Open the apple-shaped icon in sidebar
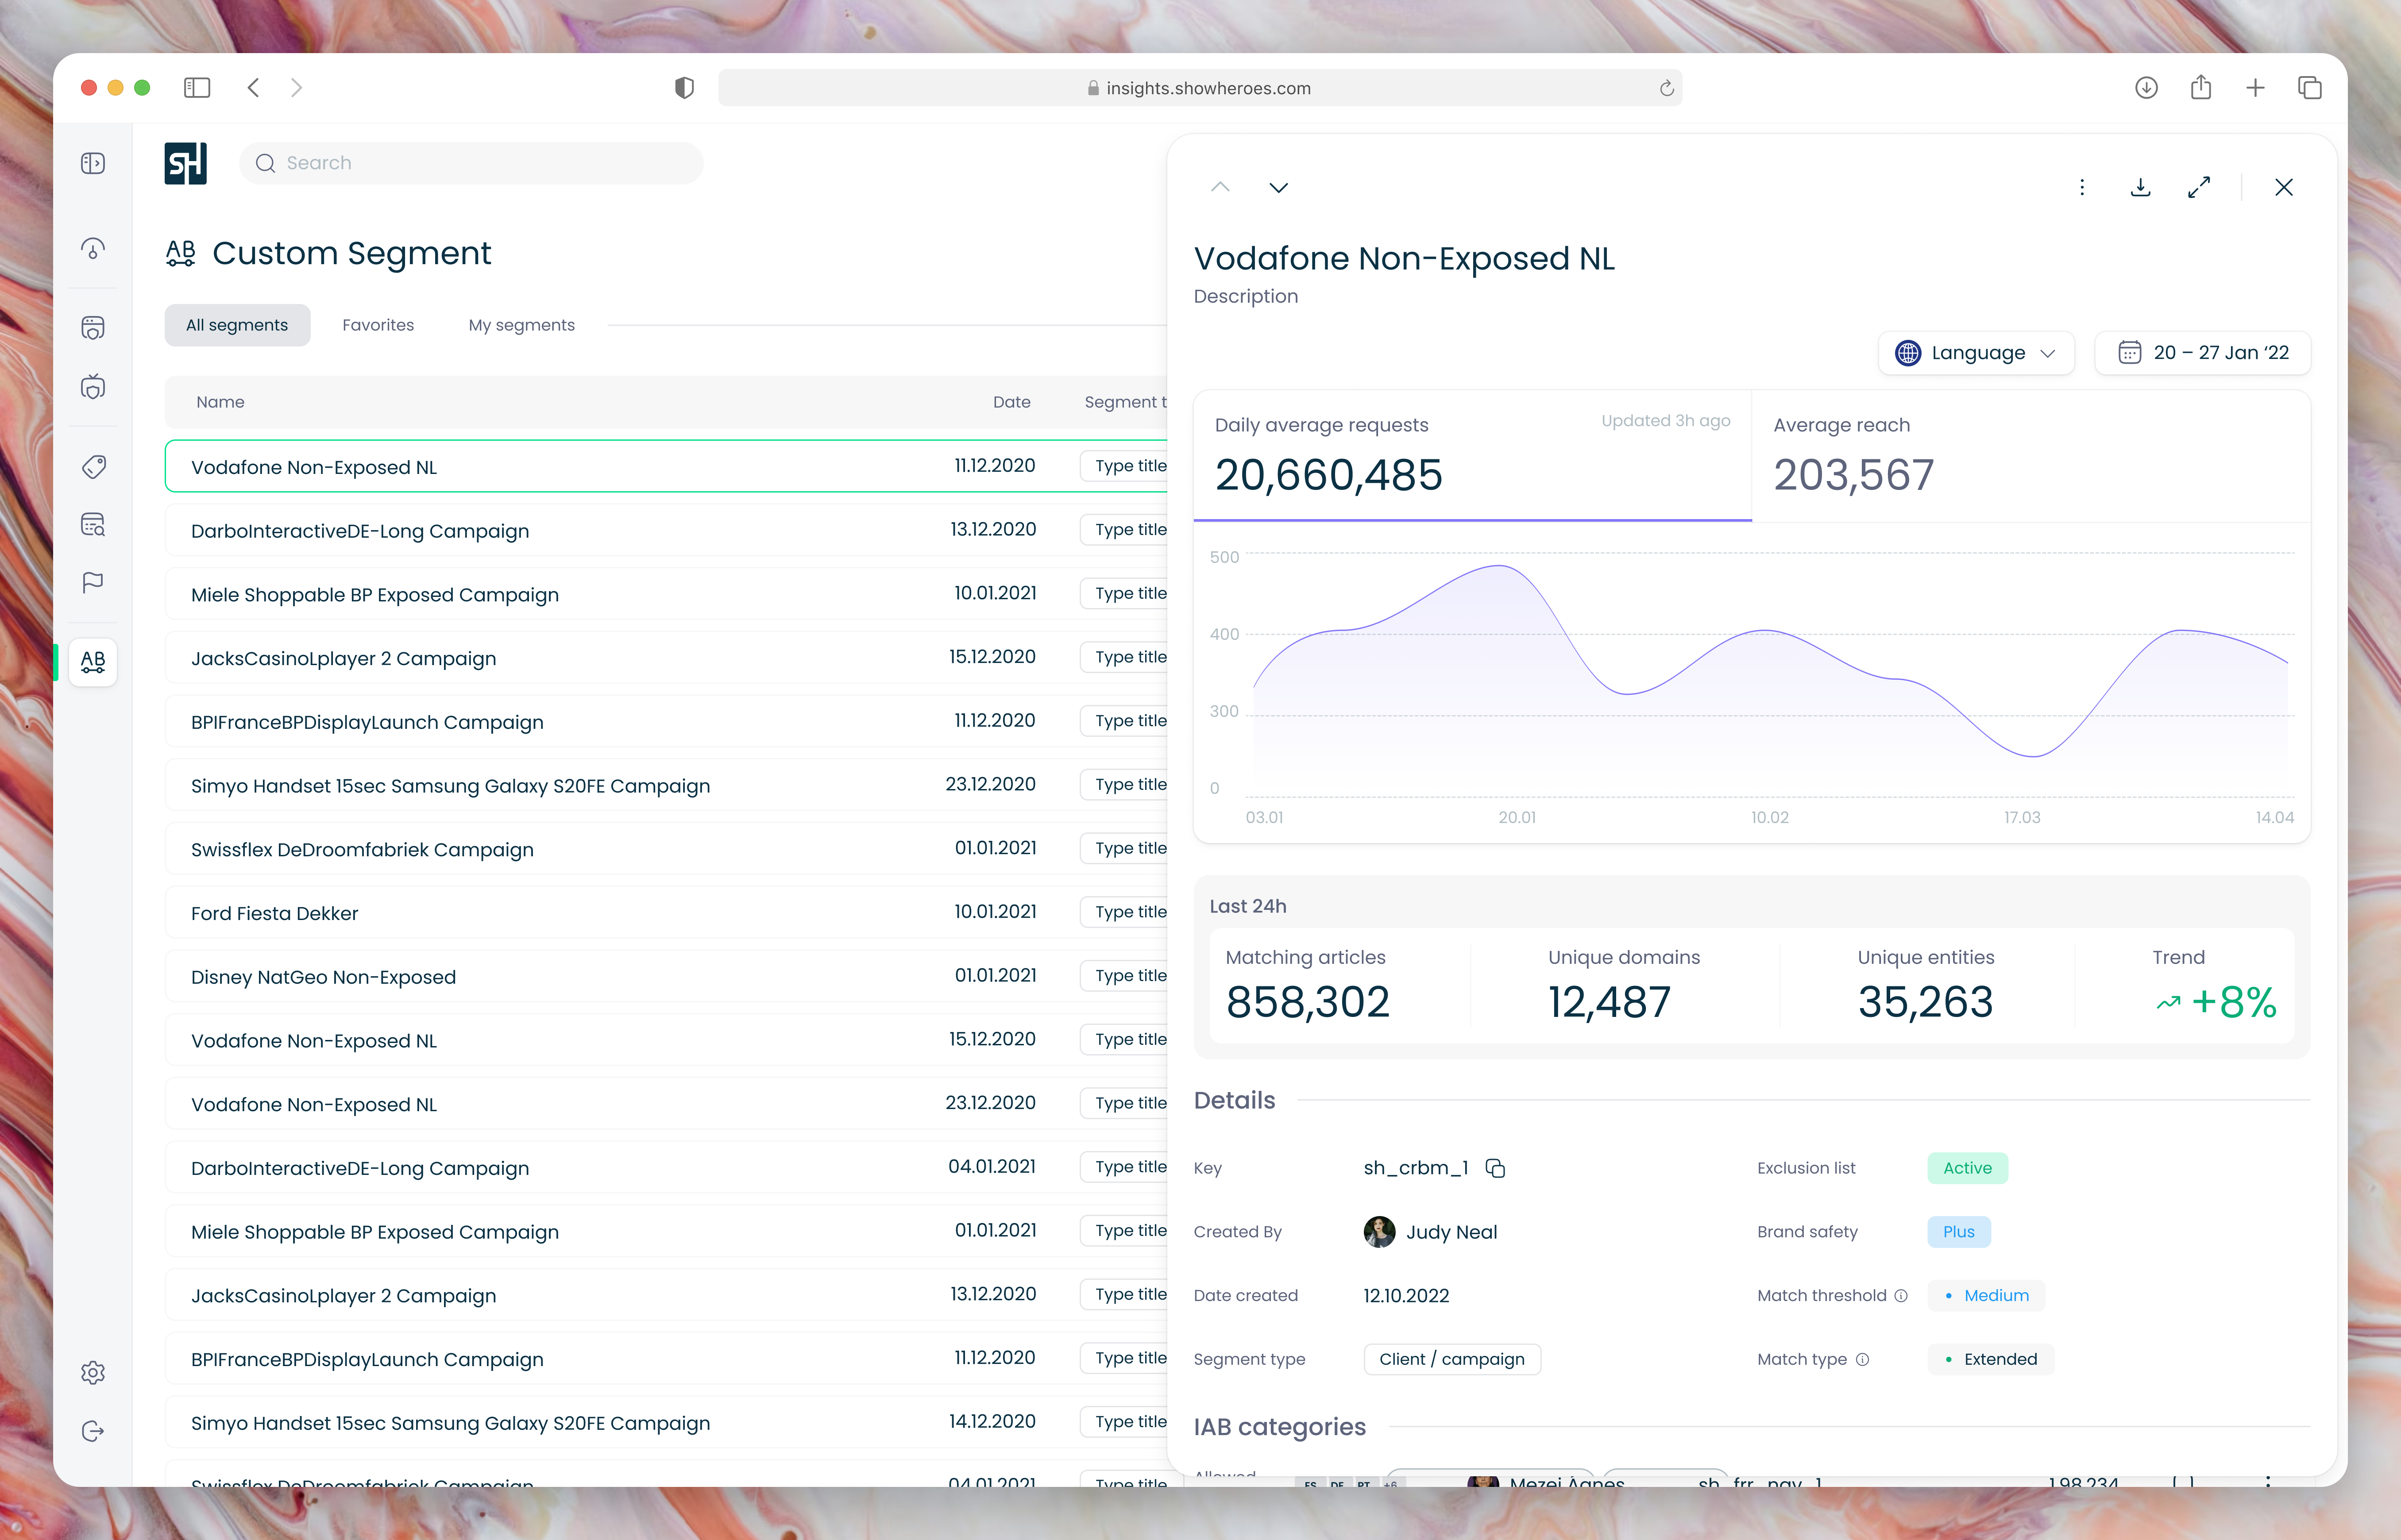Screen dimensions: 2401x1540 click(93, 387)
